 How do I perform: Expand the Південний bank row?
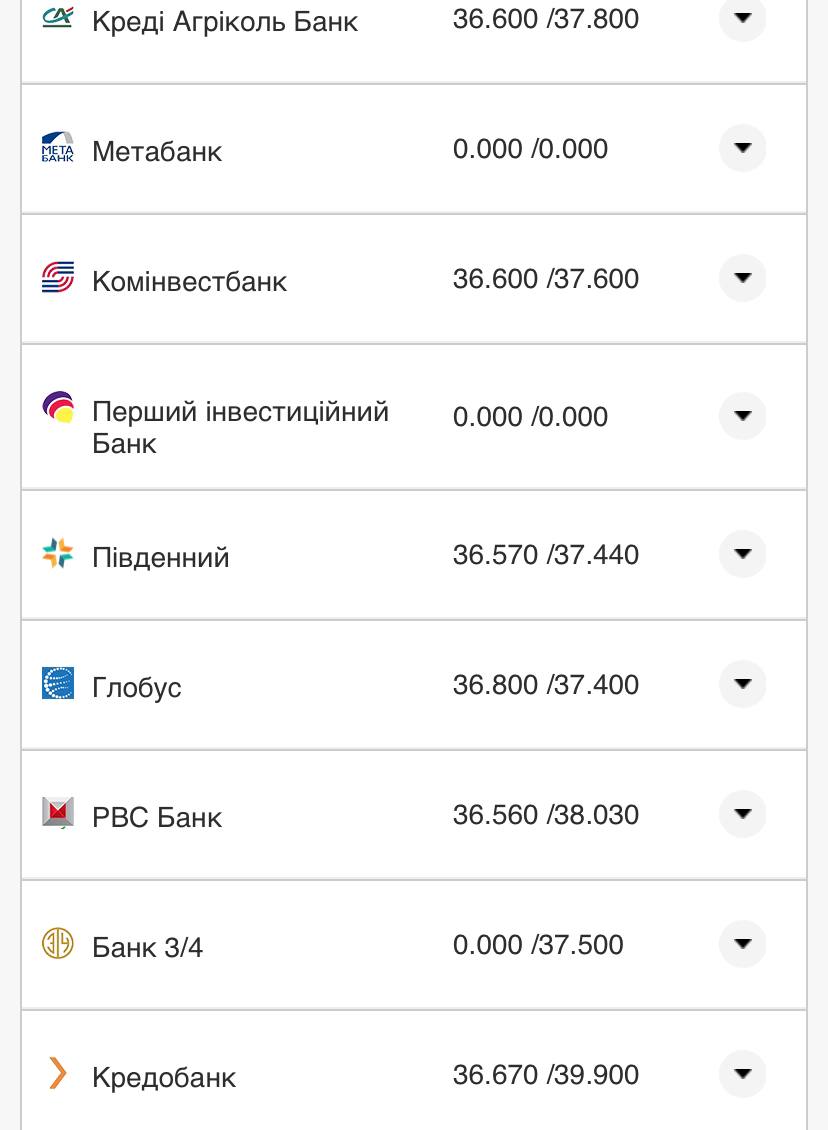pyautogui.click(x=742, y=553)
